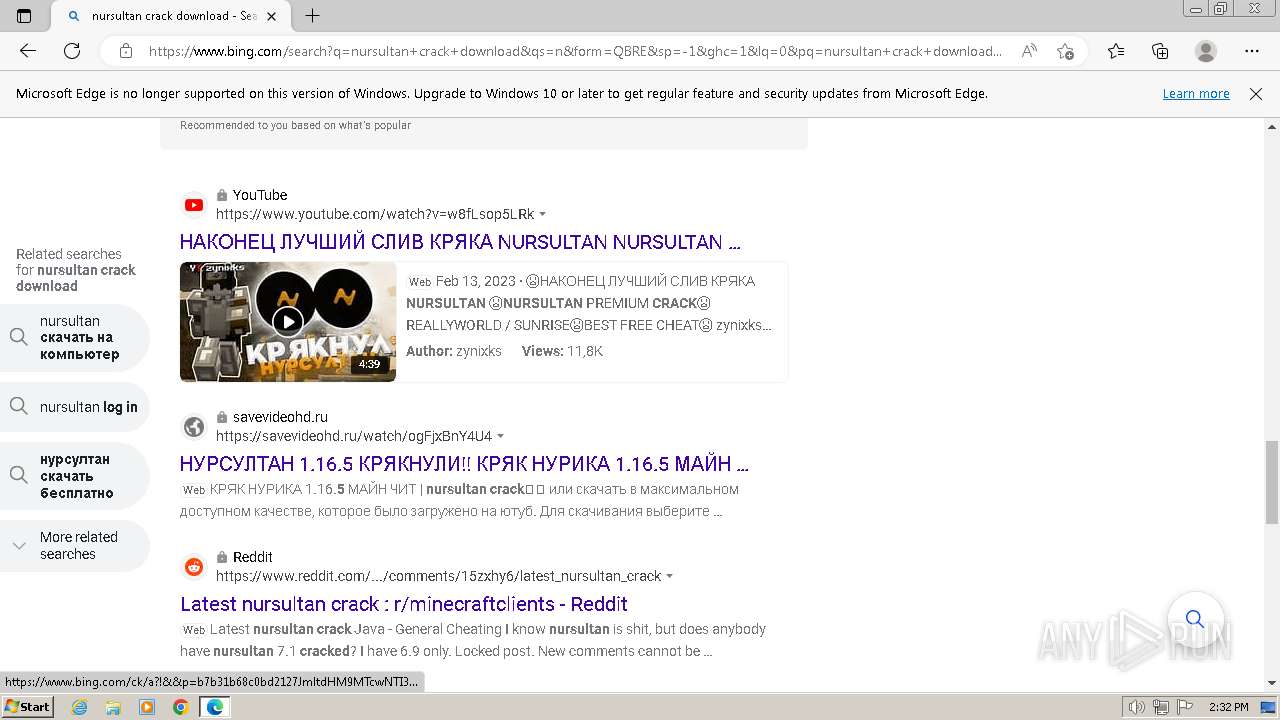Select Microsoft Edge taskbar icon
Viewport: 1280px width, 720px height.
[215, 707]
